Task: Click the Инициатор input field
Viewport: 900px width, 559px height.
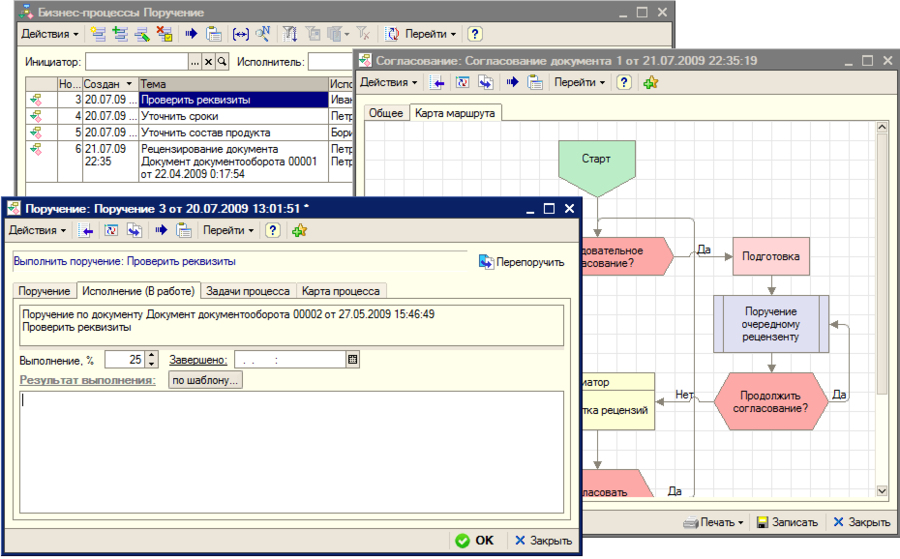Action: click(137, 61)
